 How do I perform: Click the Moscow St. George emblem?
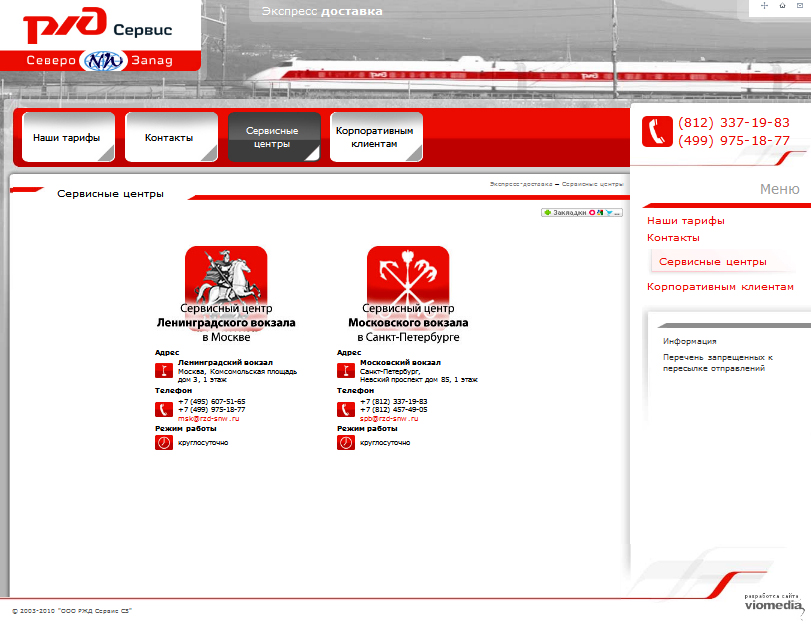coord(226,276)
